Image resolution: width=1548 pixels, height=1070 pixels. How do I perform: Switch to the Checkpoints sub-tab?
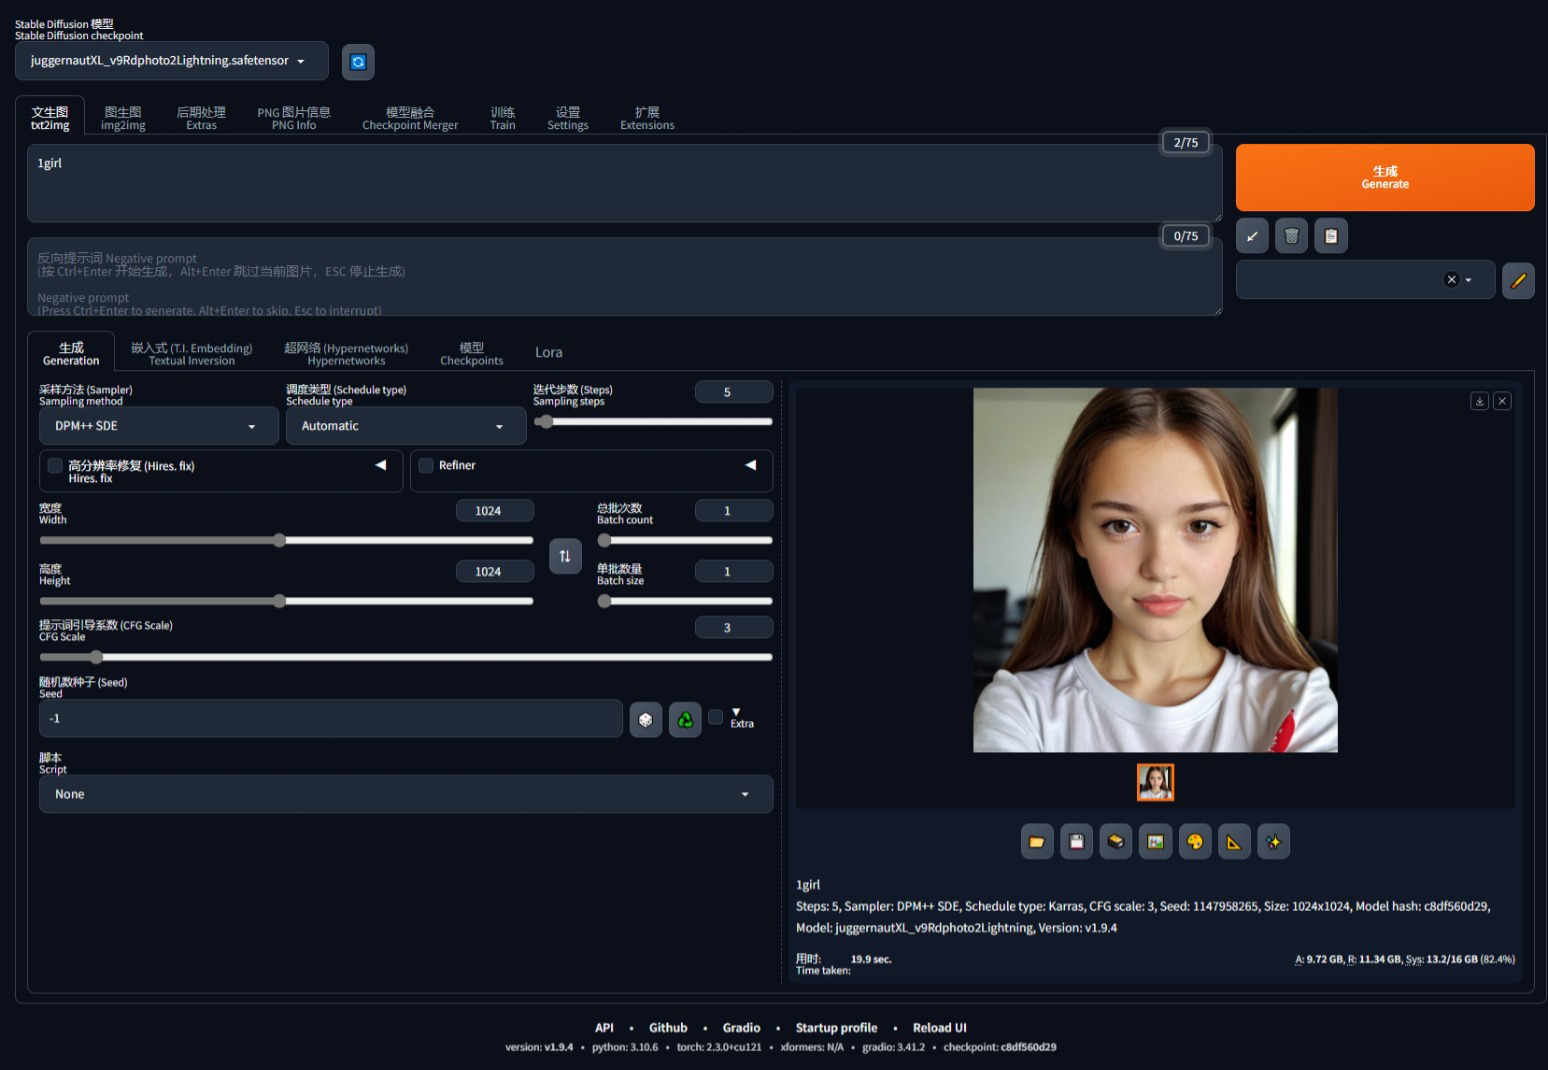(x=472, y=354)
